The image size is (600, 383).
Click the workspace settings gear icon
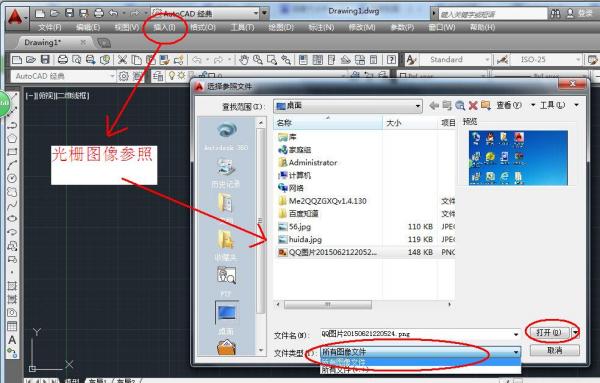click(123, 76)
